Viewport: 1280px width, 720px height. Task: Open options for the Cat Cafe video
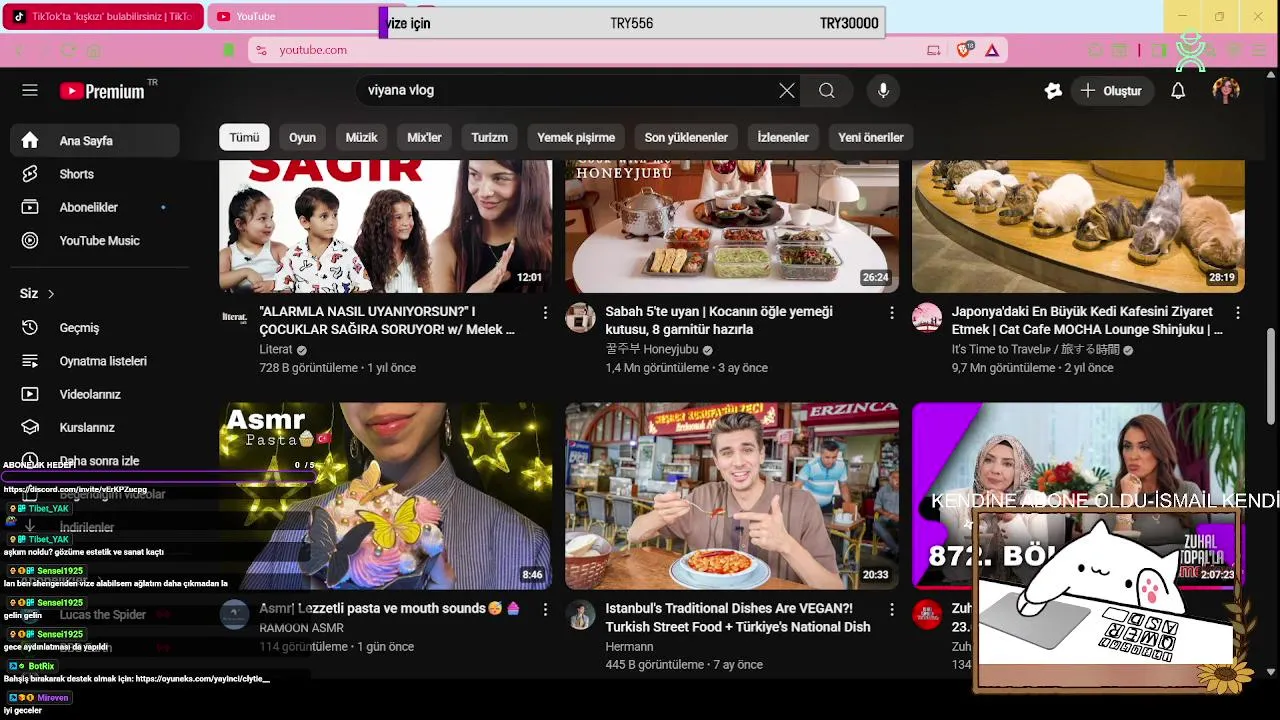1238,313
